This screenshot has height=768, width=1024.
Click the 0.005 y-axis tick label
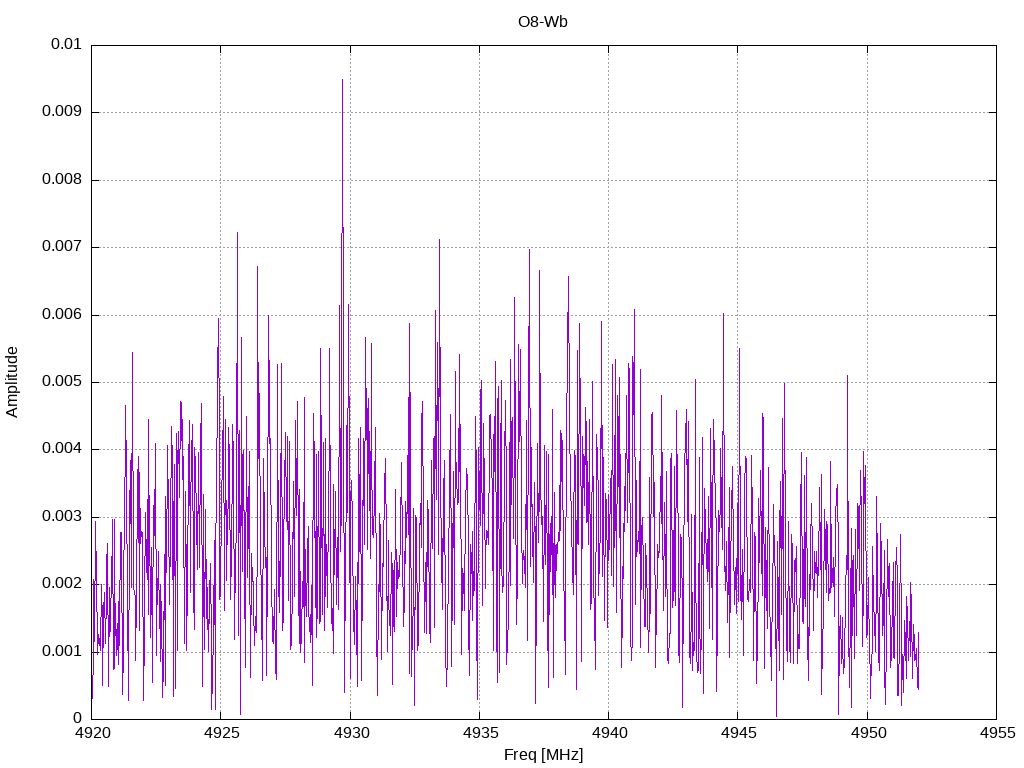pos(62,381)
